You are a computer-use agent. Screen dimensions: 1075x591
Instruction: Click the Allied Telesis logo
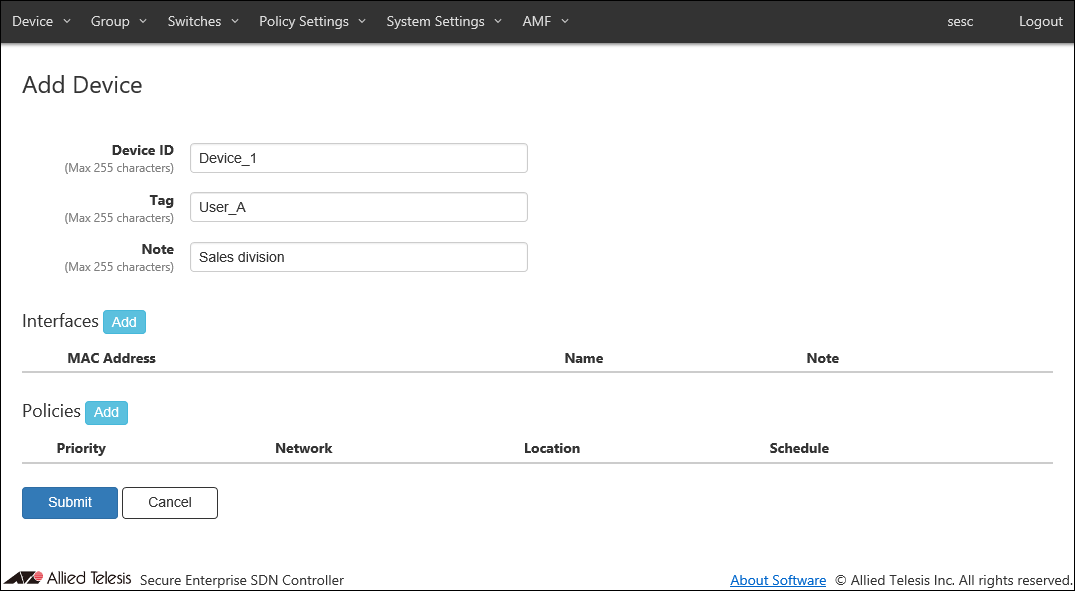pyautogui.click(x=67, y=578)
